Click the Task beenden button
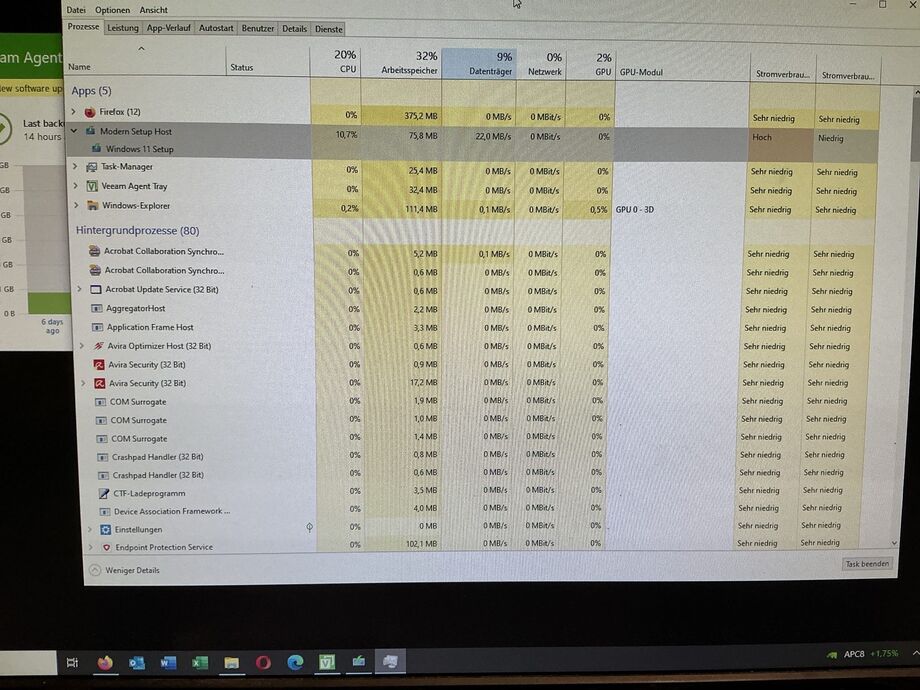This screenshot has height=690, width=920. coord(866,564)
